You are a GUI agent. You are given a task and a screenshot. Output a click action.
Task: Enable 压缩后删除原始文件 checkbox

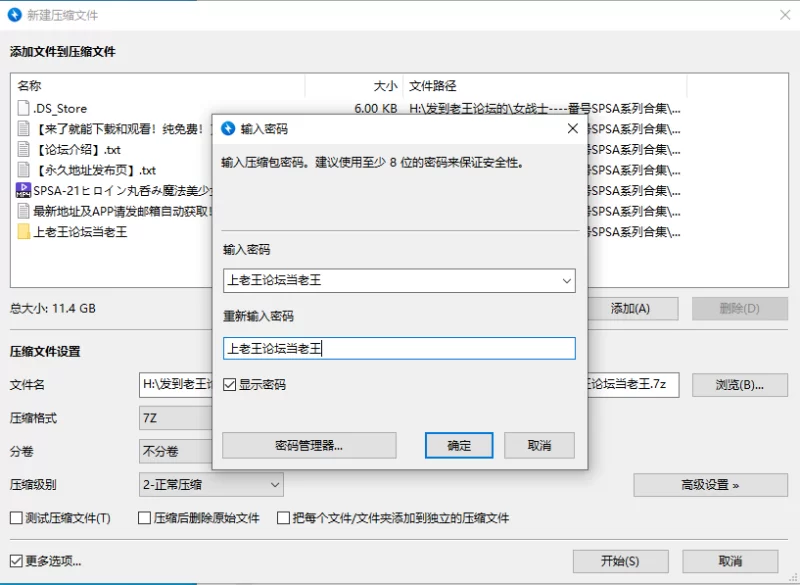144,518
